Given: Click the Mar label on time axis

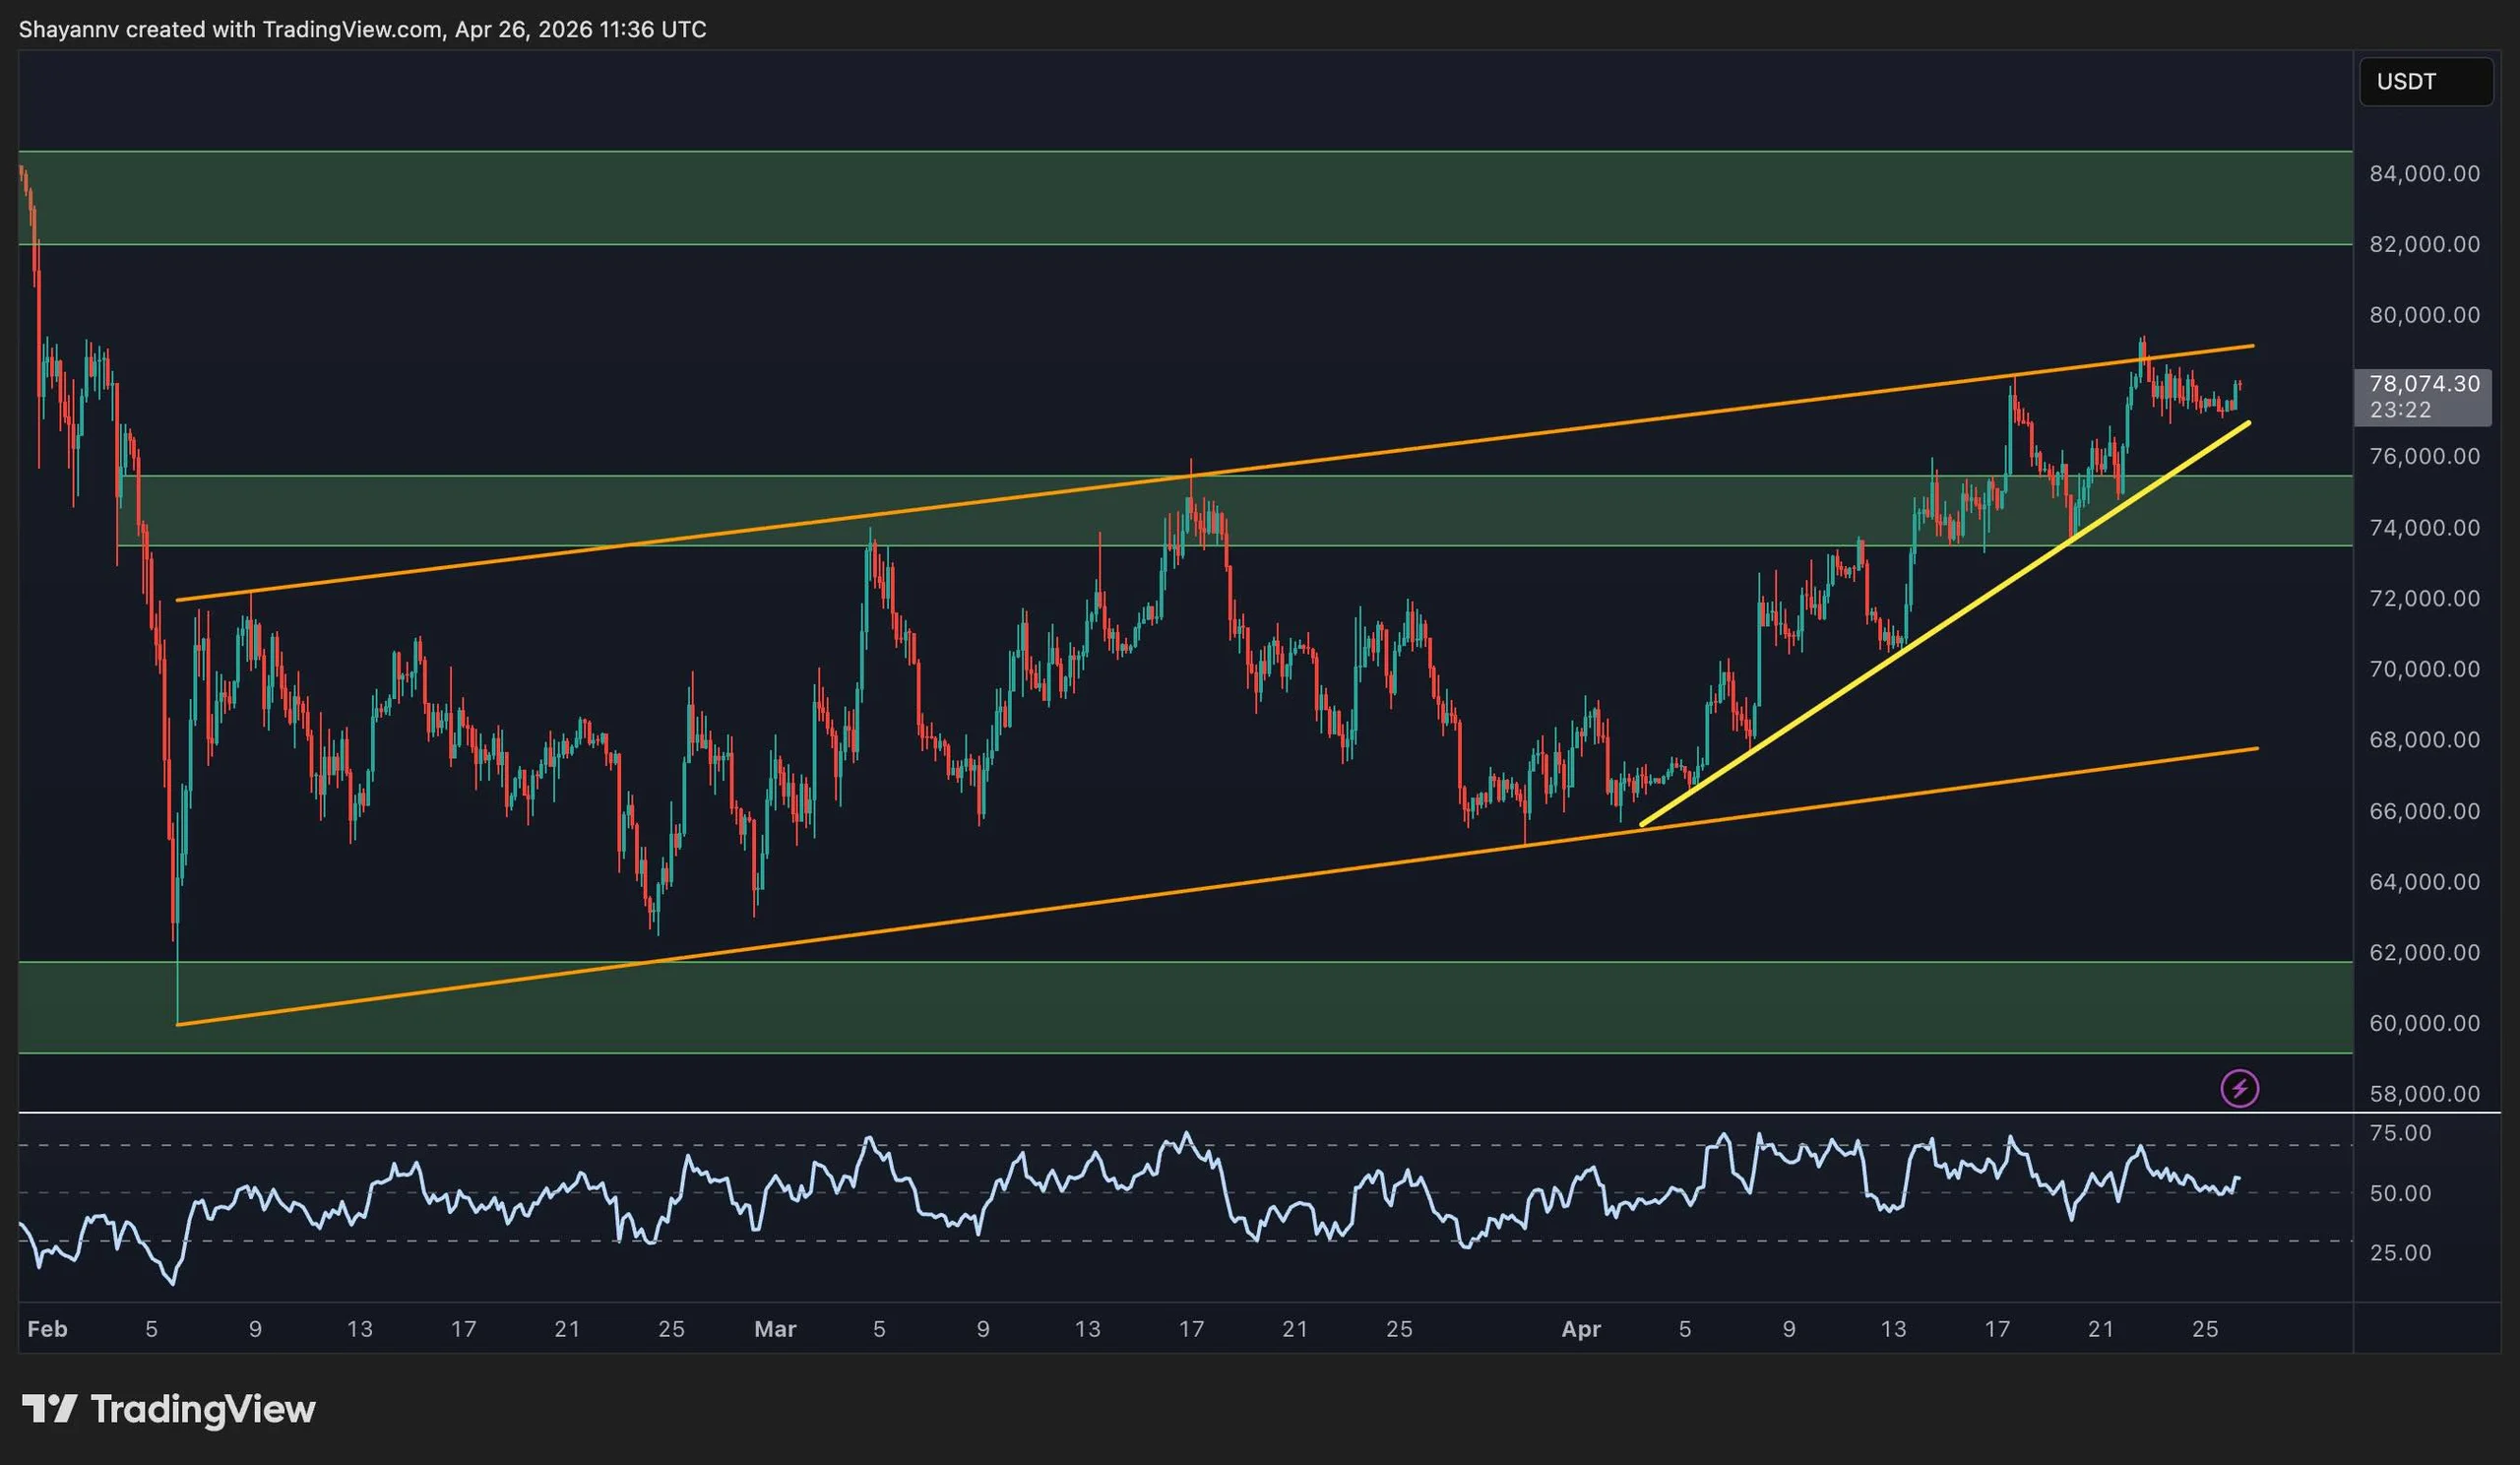Looking at the screenshot, I should pyautogui.click(x=775, y=1329).
